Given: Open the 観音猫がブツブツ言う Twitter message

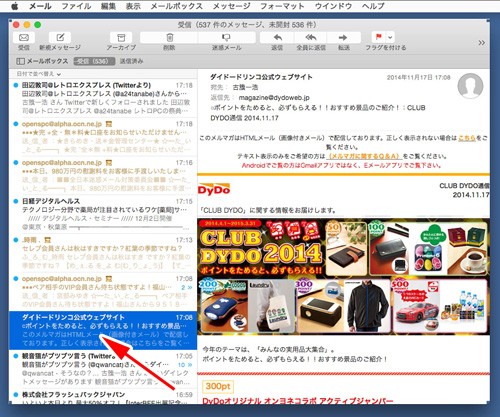Looking at the screenshot, I should 103,369.
